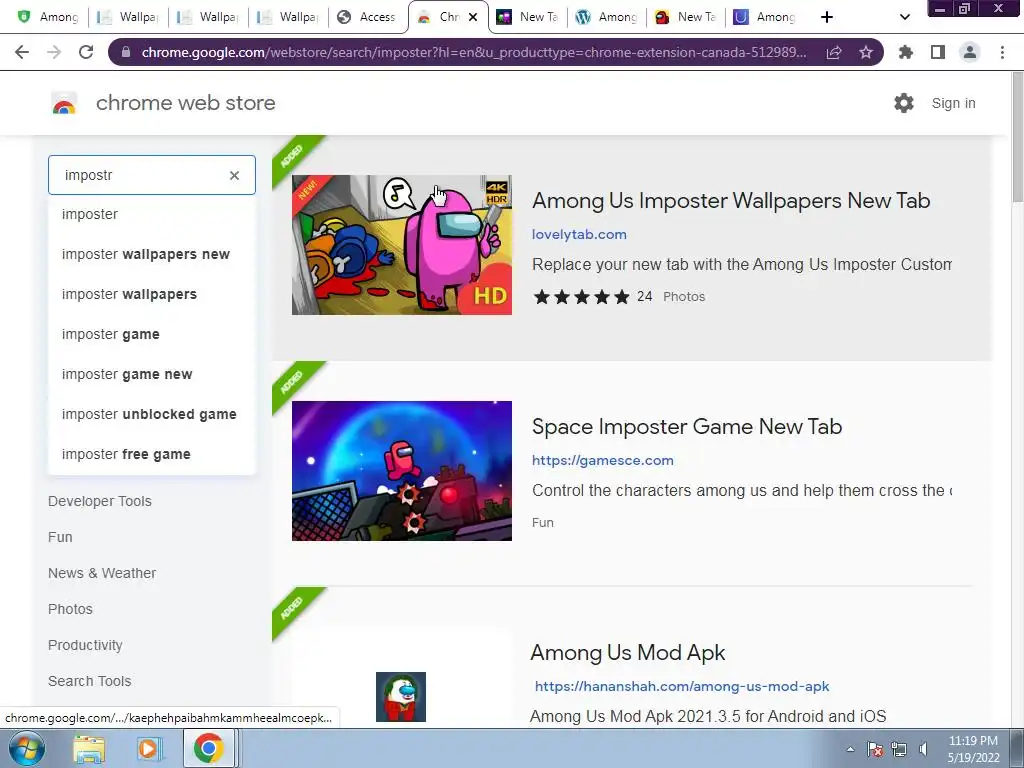The height and width of the screenshot is (768, 1024).
Task: Click Sign in
Action: [953, 103]
